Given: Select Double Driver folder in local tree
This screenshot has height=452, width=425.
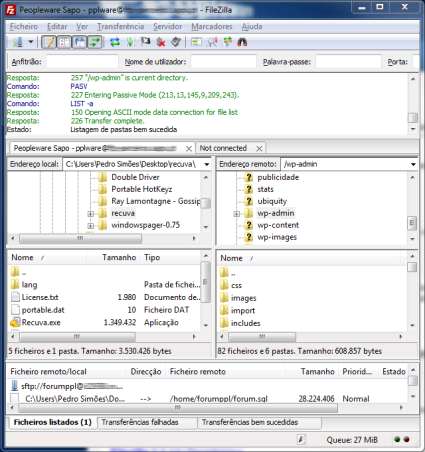Looking at the screenshot, I should [x=135, y=177].
